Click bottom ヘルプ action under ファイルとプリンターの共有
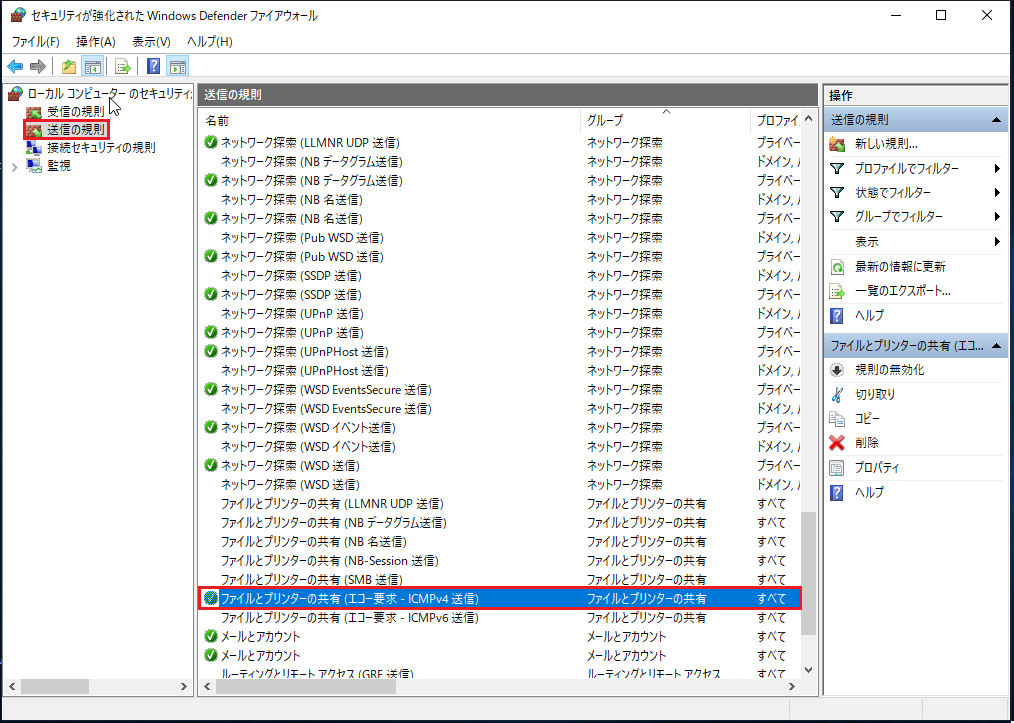The image size is (1014, 723). [x=869, y=492]
